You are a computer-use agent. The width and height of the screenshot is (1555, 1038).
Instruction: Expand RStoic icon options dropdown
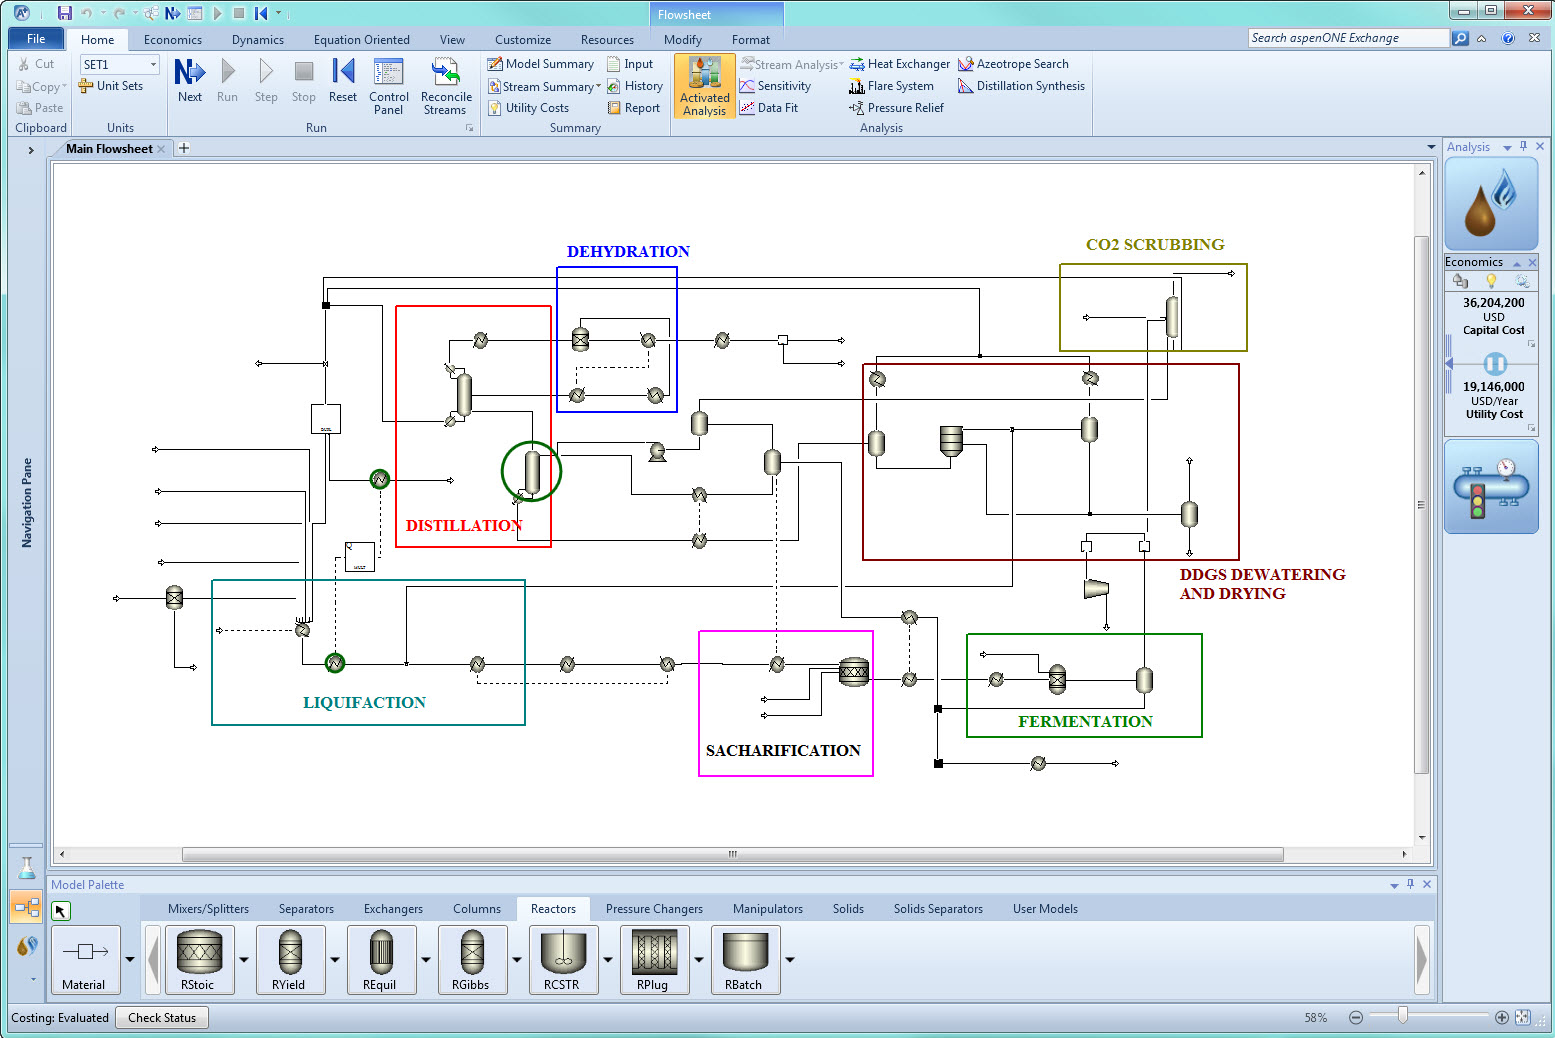(x=244, y=959)
